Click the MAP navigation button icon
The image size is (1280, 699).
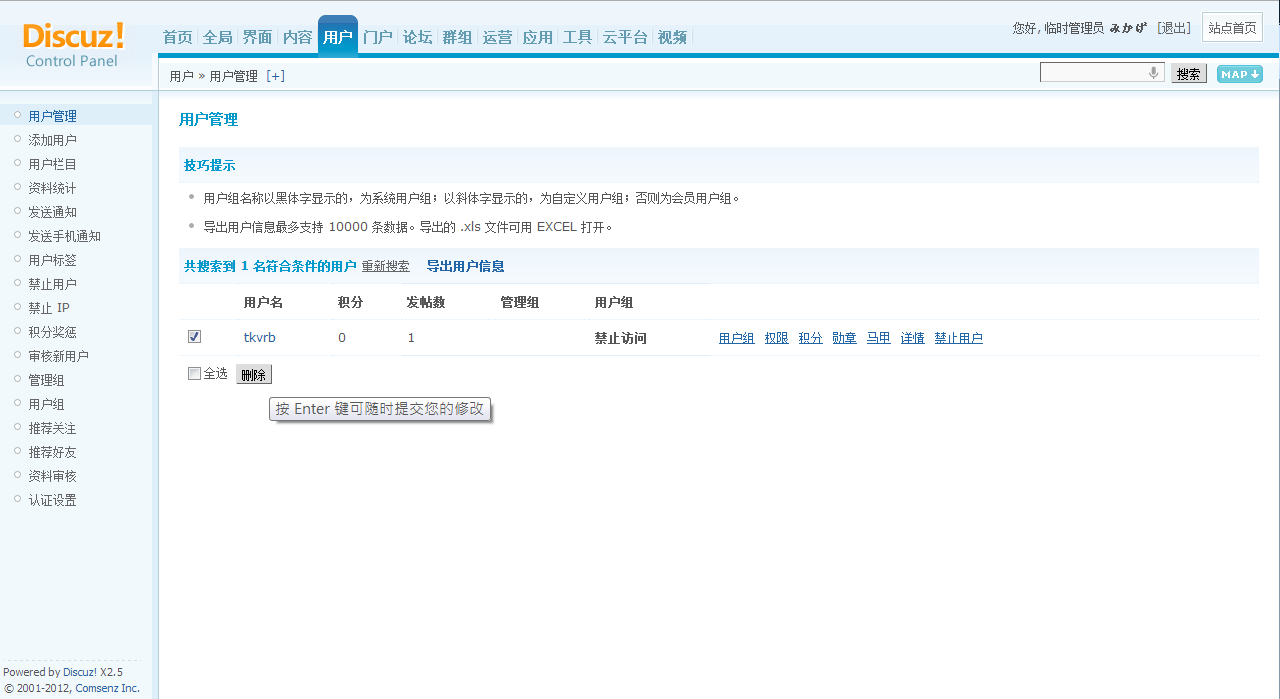pos(1239,74)
